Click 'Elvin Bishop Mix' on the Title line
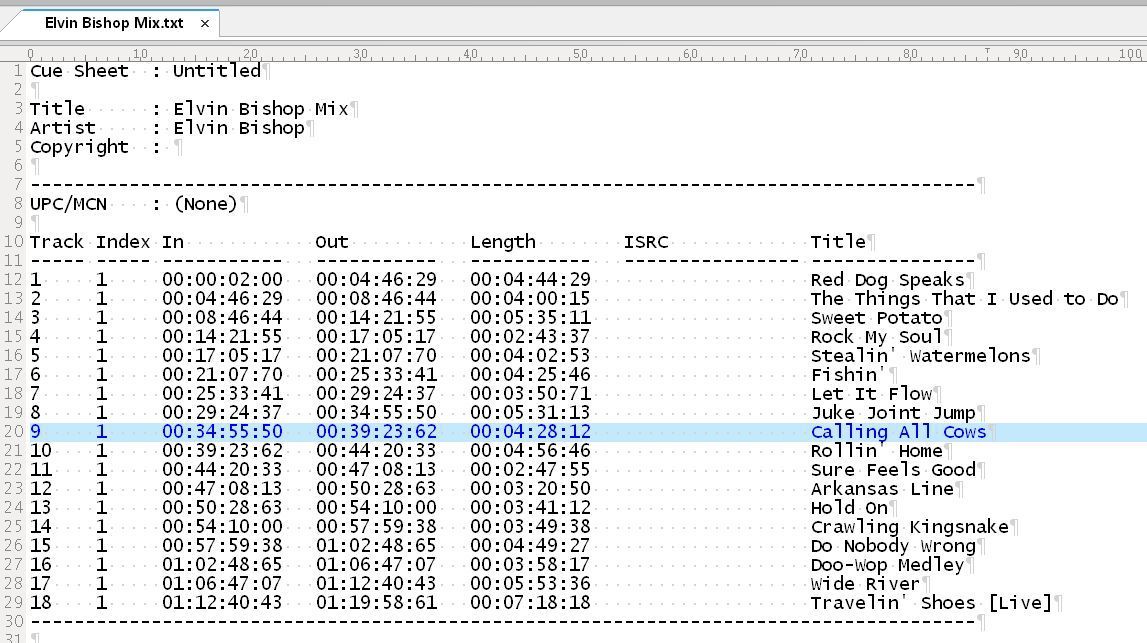This screenshot has width=1147, height=643. [260, 109]
